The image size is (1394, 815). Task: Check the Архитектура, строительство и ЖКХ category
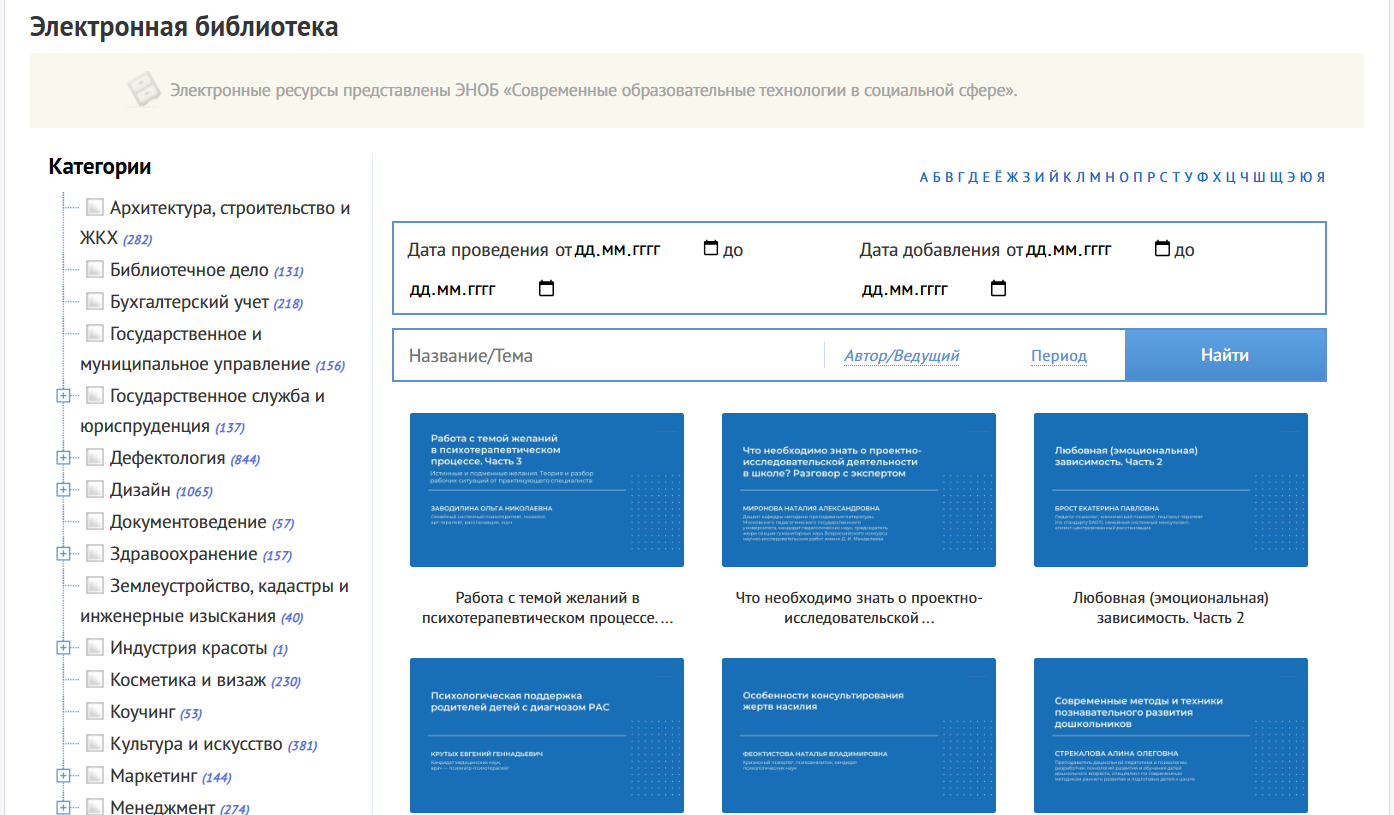pos(95,207)
